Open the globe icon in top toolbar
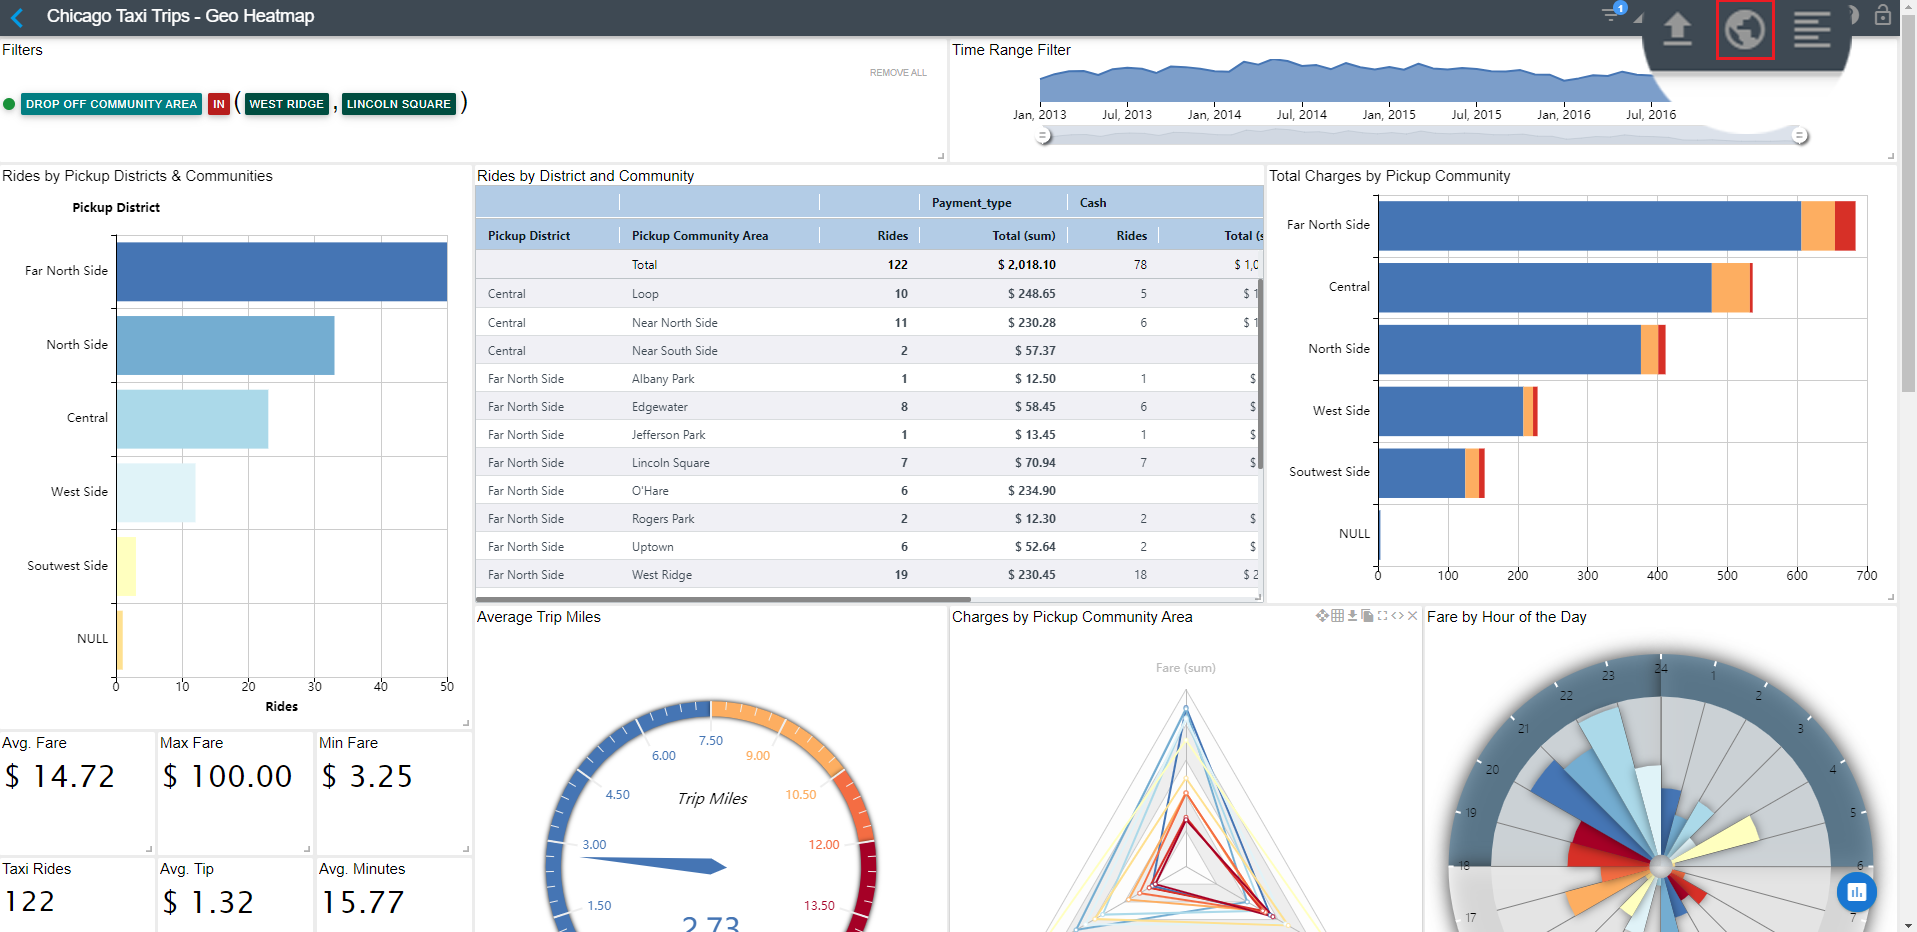The image size is (1917, 932). click(x=1744, y=30)
